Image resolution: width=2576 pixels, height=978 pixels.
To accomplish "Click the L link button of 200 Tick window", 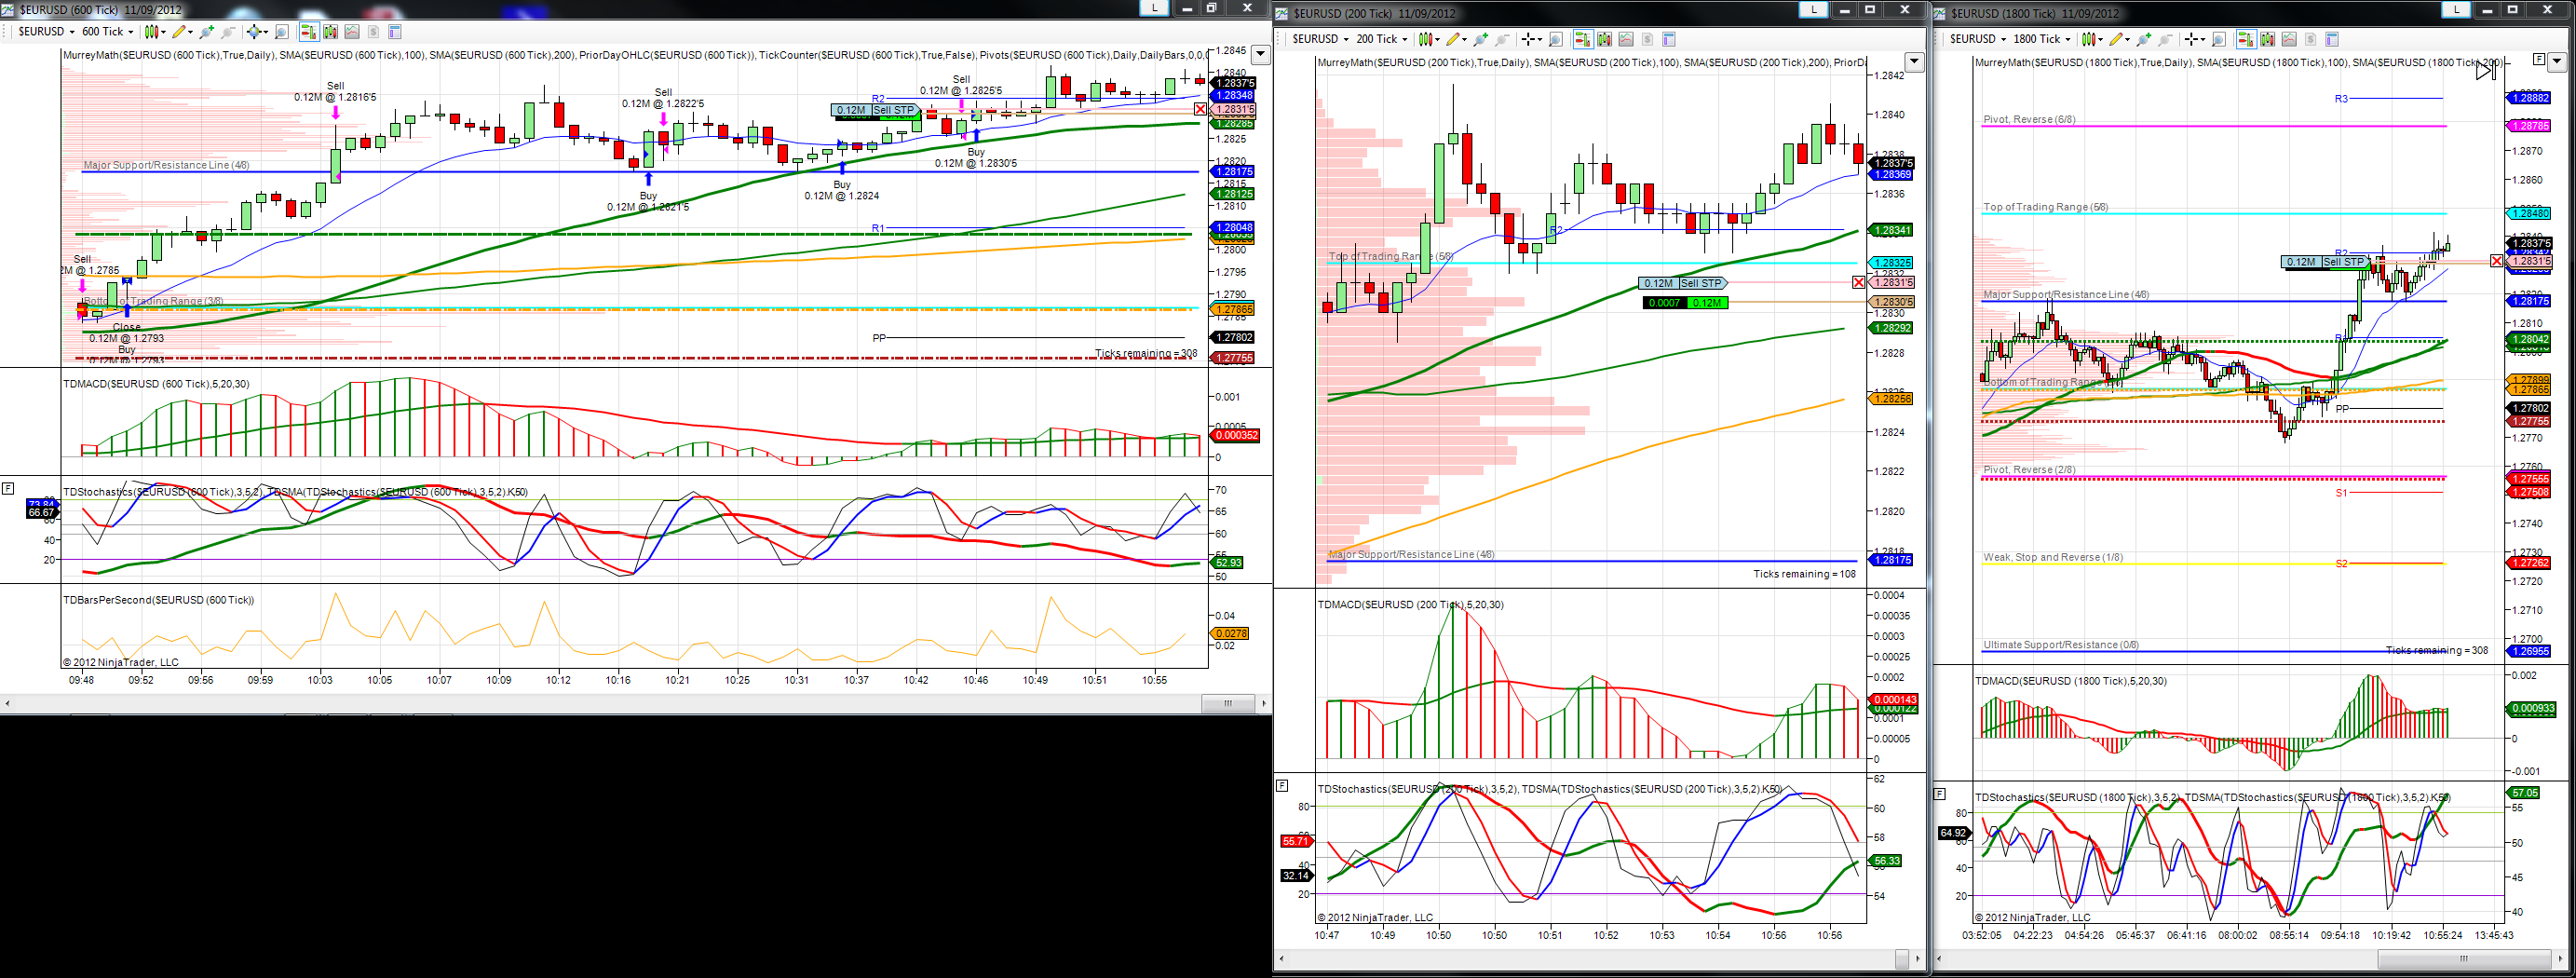I will coord(1813,10).
